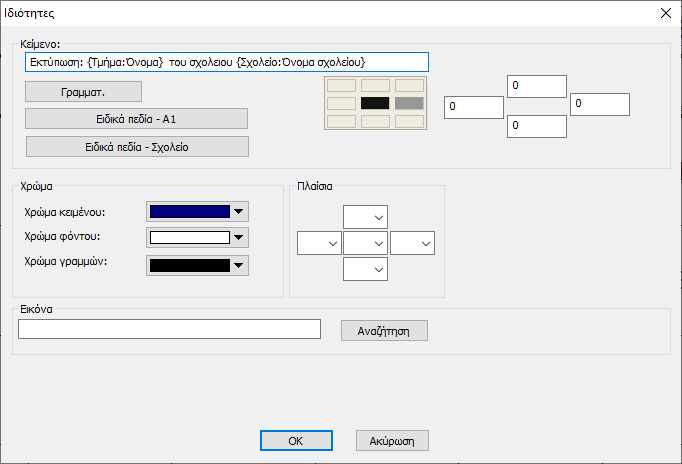Expand the left border dropdown in Πλαίσια
The image size is (682, 464).
(x=332, y=243)
